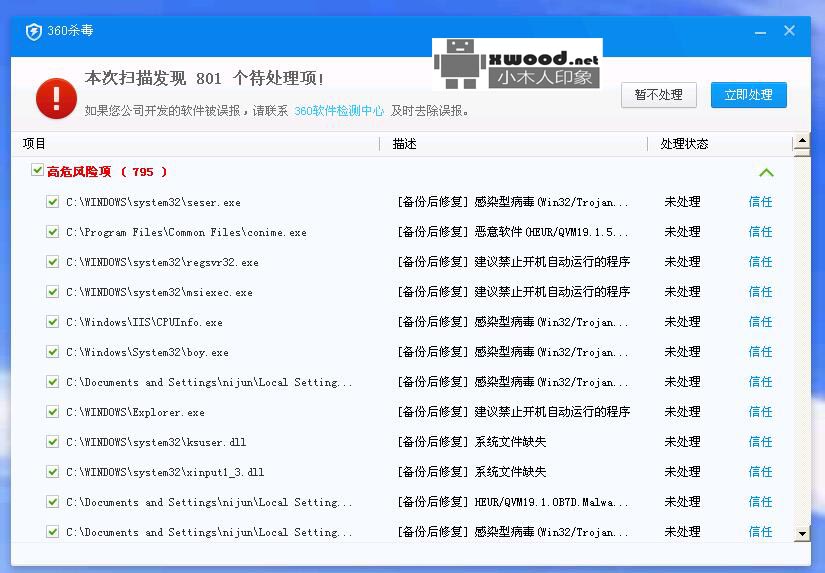Select the C:\WINDOWS\Explorer.exe path text

[x=135, y=412]
